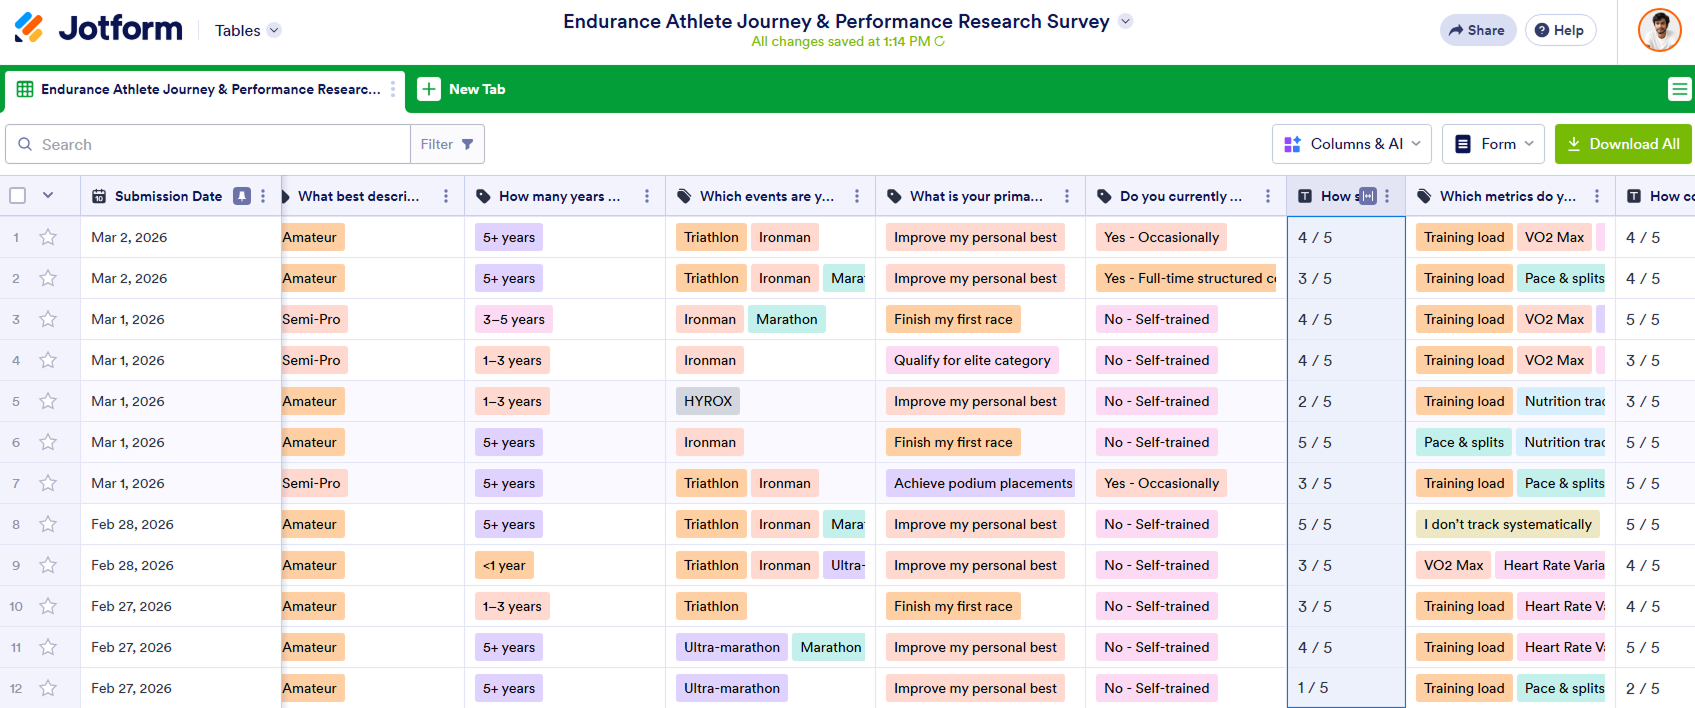Viewport: 1695px width, 708px height.
Task: Toggle the select-all rows checkbox
Action: [x=18, y=195]
